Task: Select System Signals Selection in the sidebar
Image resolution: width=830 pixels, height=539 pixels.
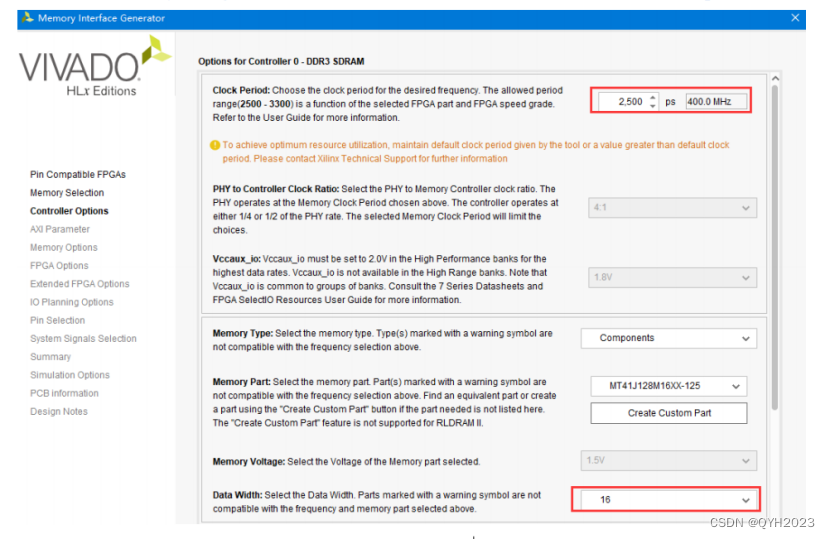Action: pos(83,339)
